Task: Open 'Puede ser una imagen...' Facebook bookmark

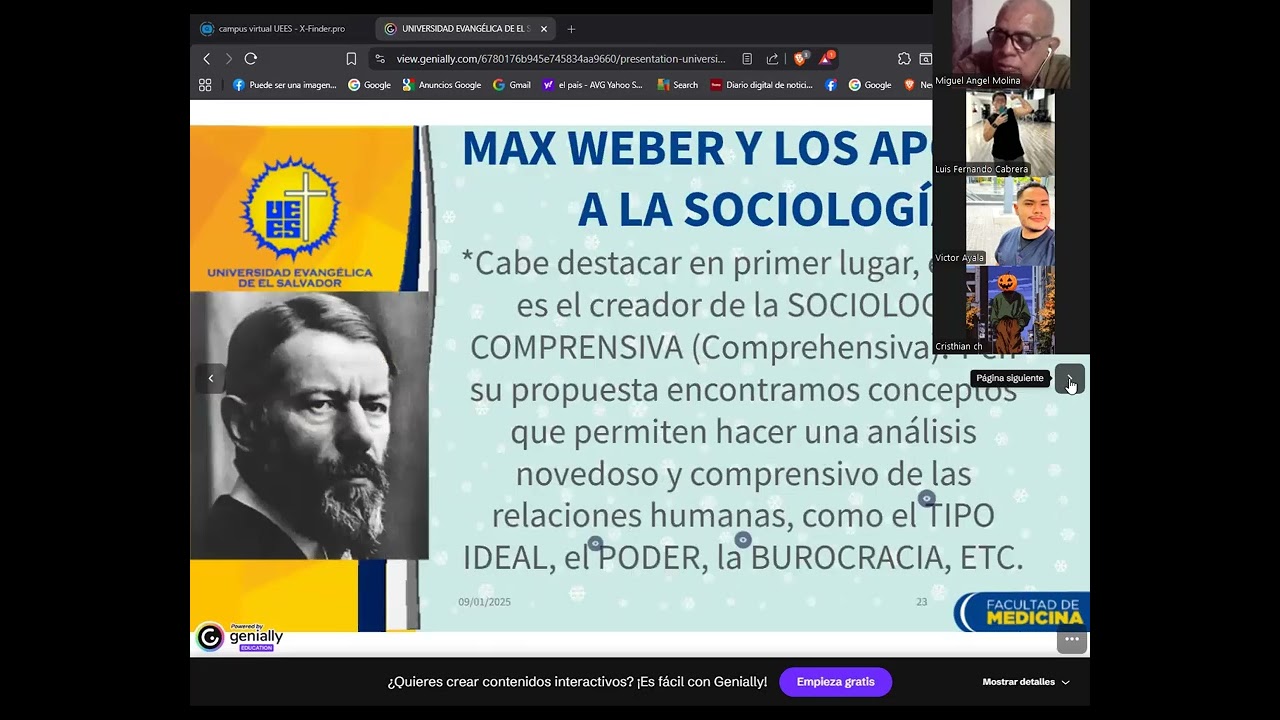Action: (x=284, y=85)
